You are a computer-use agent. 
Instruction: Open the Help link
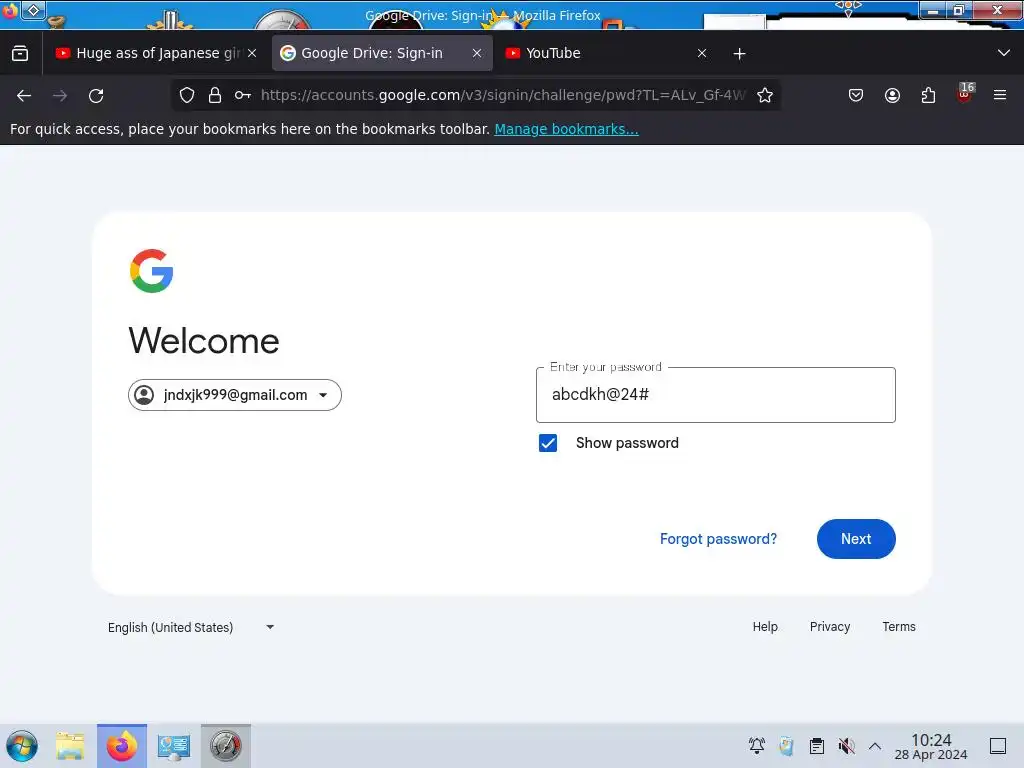(x=765, y=627)
